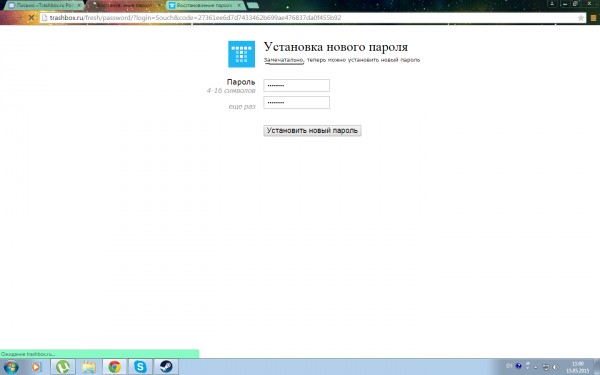Open the Chrome menu icon
Screen dimensions: 600x375
pyautogui.click(x=594, y=18)
